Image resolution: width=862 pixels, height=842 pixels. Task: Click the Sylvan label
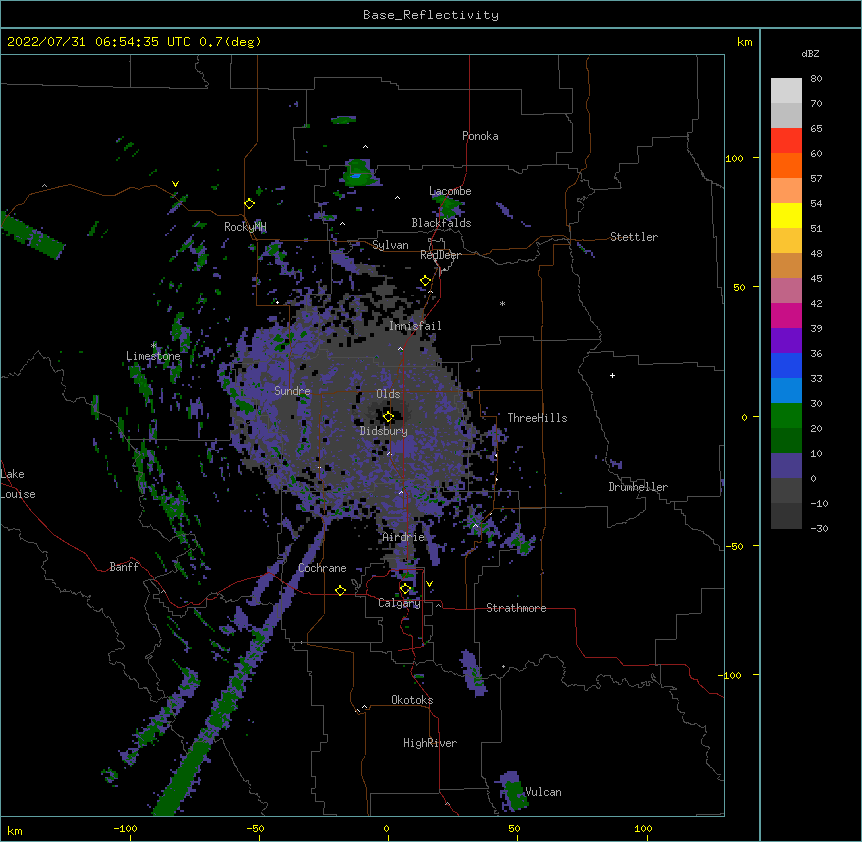pyautogui.click(x=390, y=245)
